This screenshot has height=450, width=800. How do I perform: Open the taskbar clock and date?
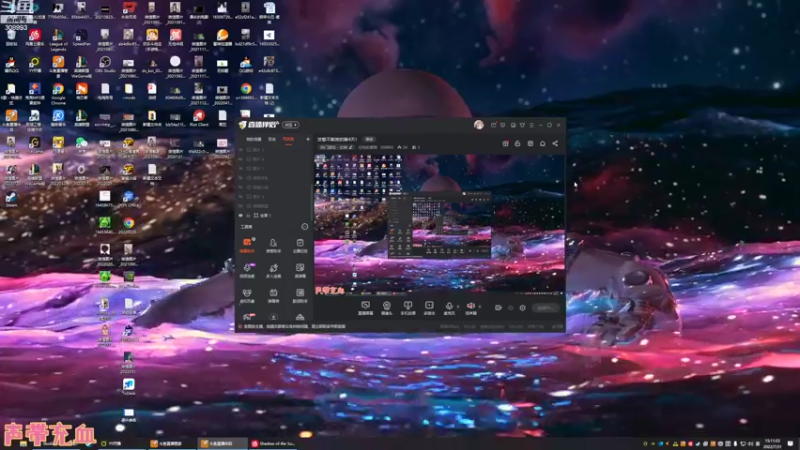click(x=772, y=443)
